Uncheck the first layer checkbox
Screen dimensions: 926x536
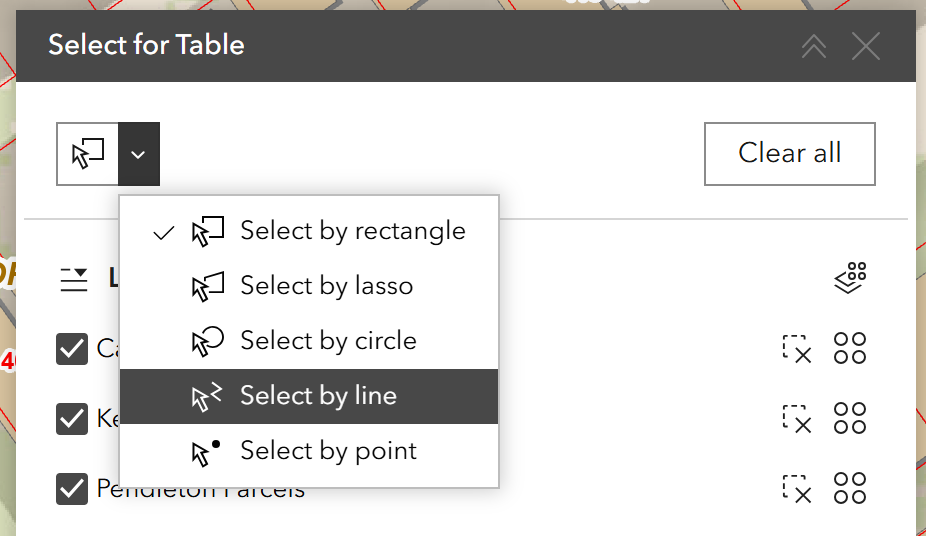click(x=72, y=349)
